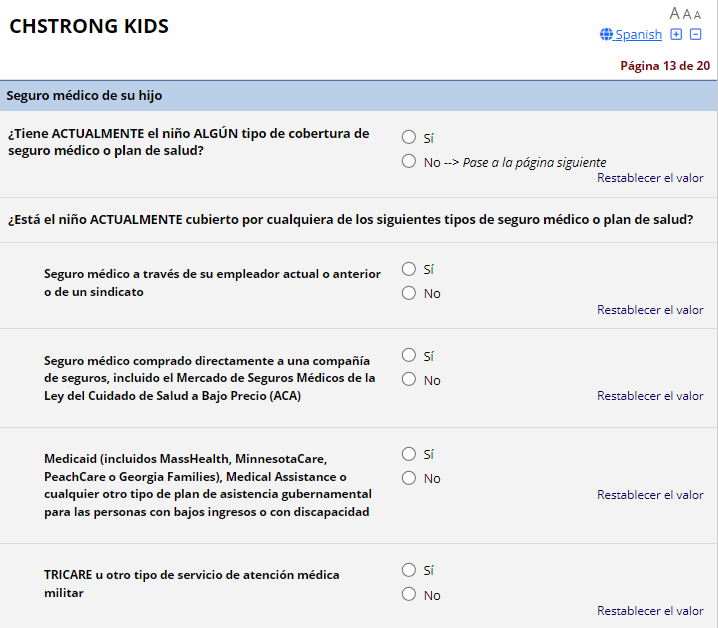Image resolution: width=718 pixels, height=628 pixels.
Task: Select Sí for empleador actual o anterior
Action: [x=409, y=269]
